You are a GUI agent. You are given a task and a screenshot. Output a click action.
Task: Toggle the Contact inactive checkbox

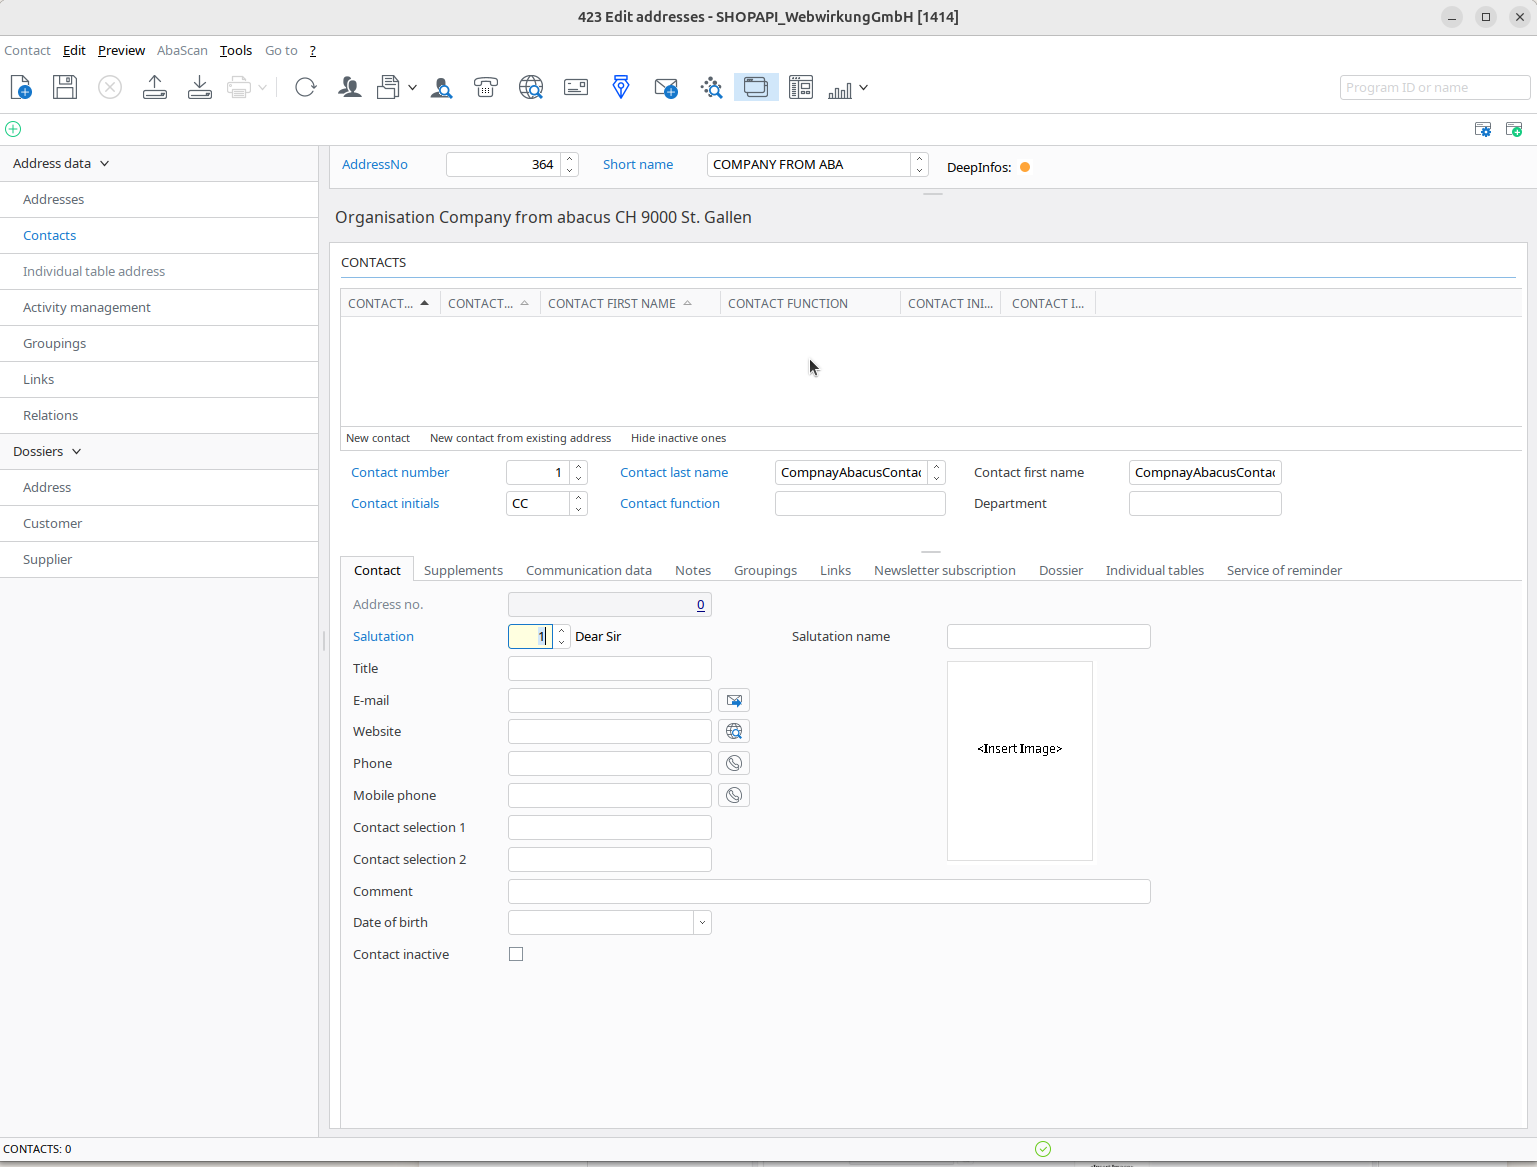[x=516, y=955]
